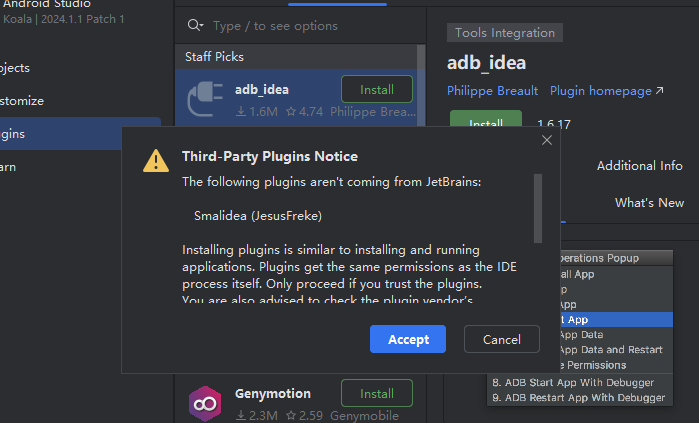Click the adb_idea plug icon
699x423 pixels.
tap(205, 99)
